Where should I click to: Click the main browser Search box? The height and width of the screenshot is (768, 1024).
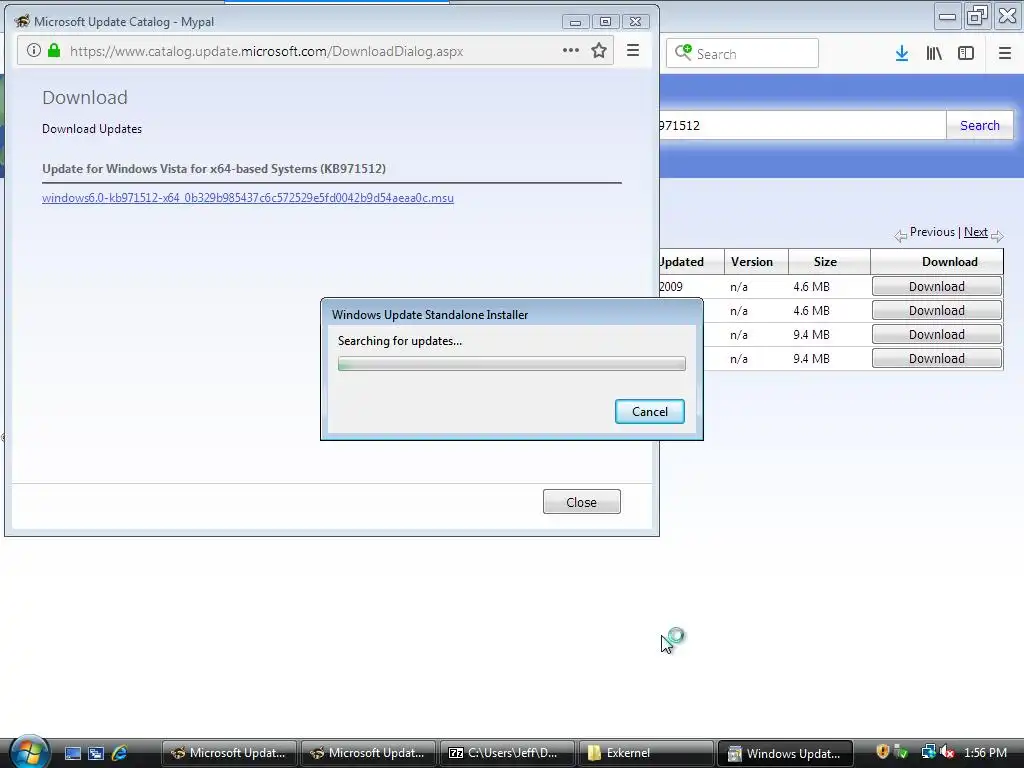(x=743, y=53)
